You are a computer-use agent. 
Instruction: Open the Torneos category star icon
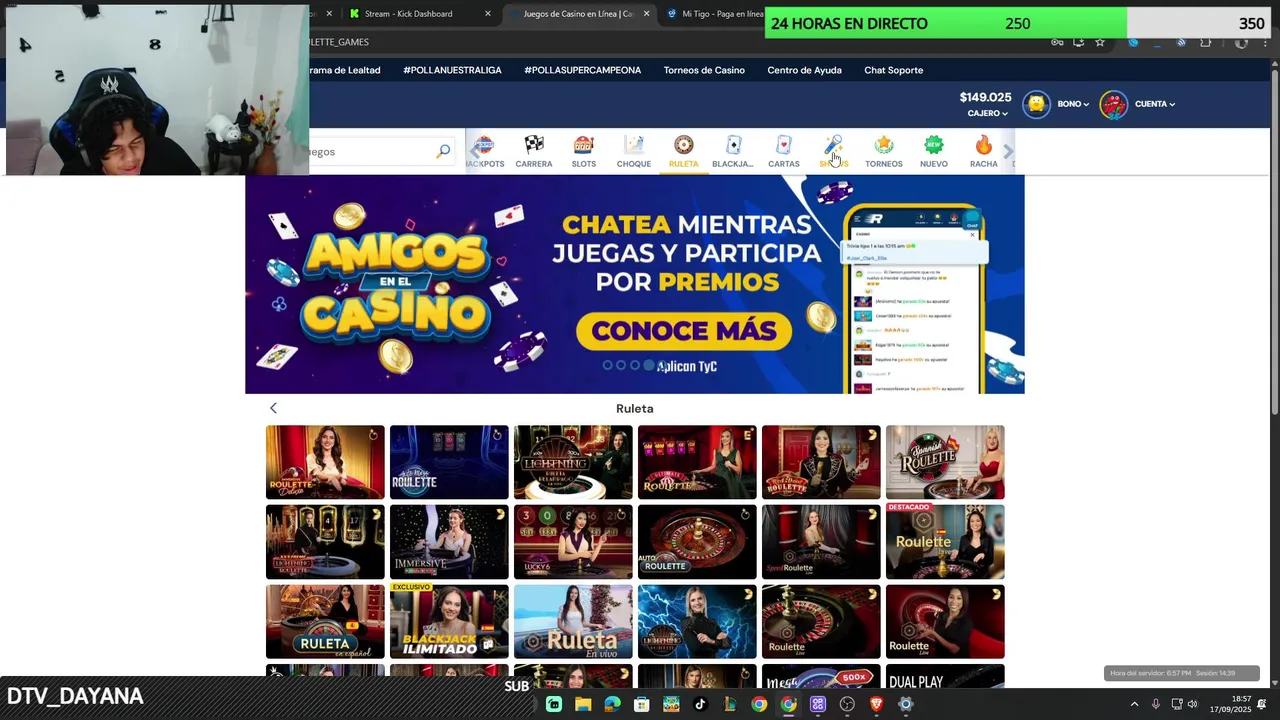point(884,151)
